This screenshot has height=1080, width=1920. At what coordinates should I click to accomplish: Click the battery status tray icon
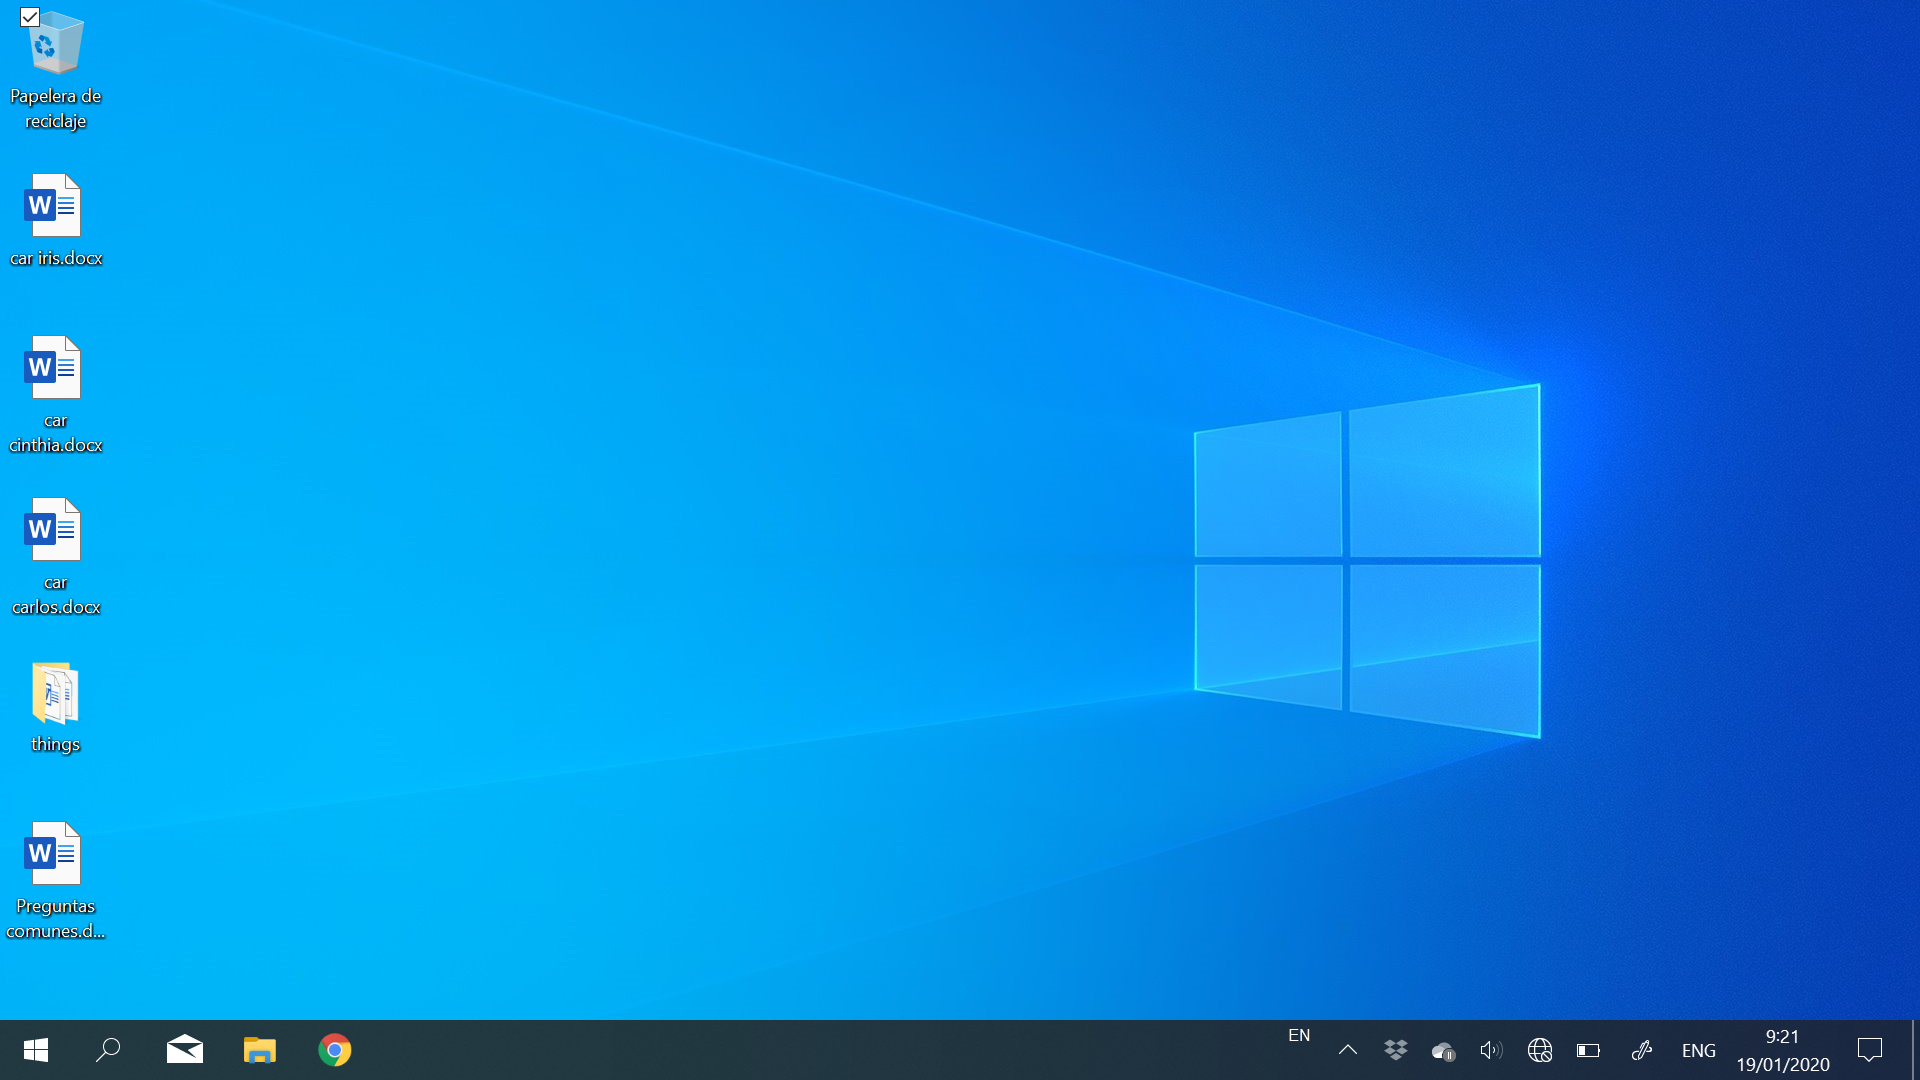(1589, 1050)
